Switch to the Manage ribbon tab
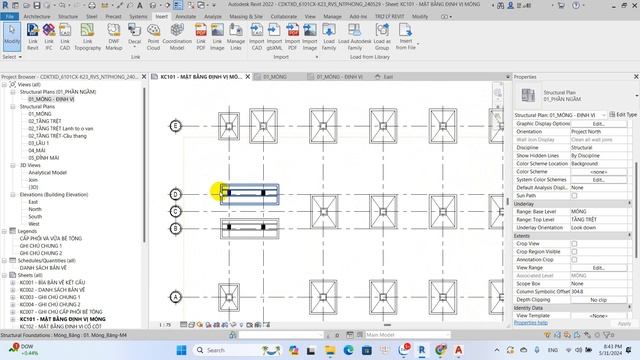 point(332,17)
